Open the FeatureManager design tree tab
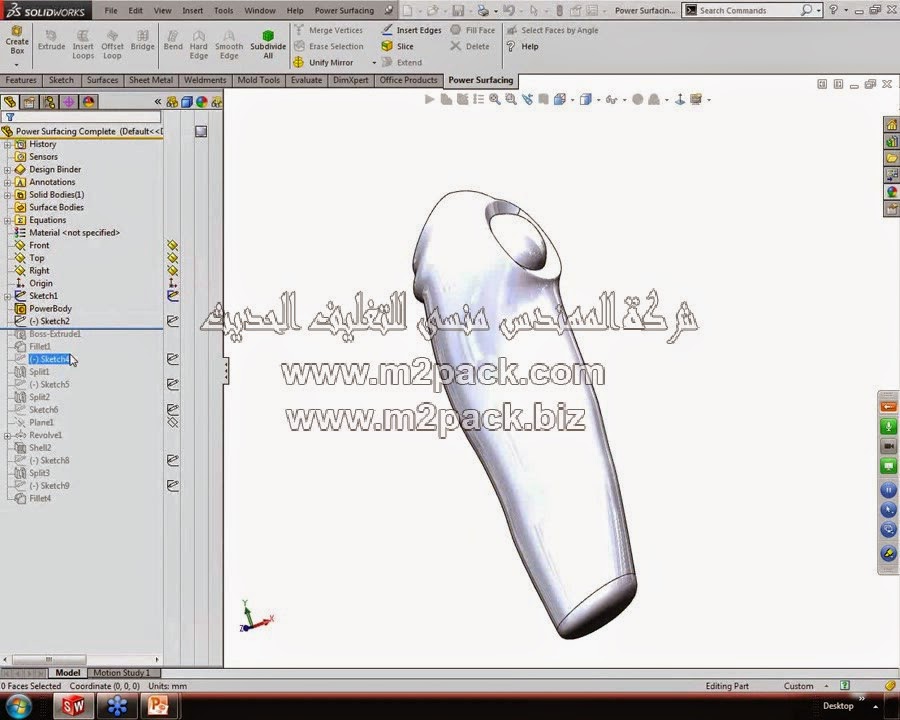 point(10,102)
